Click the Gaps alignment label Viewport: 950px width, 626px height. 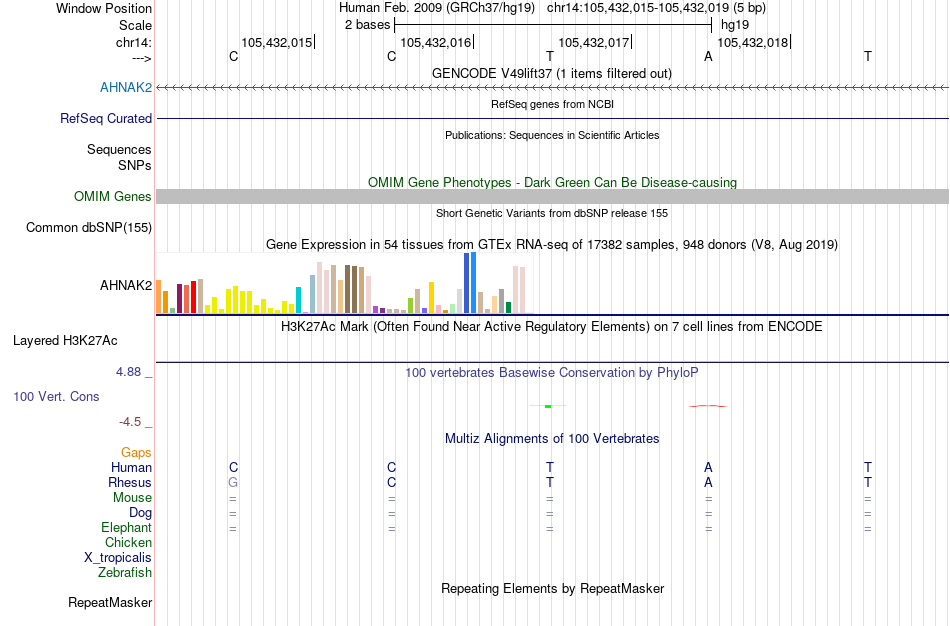(136, 453)
